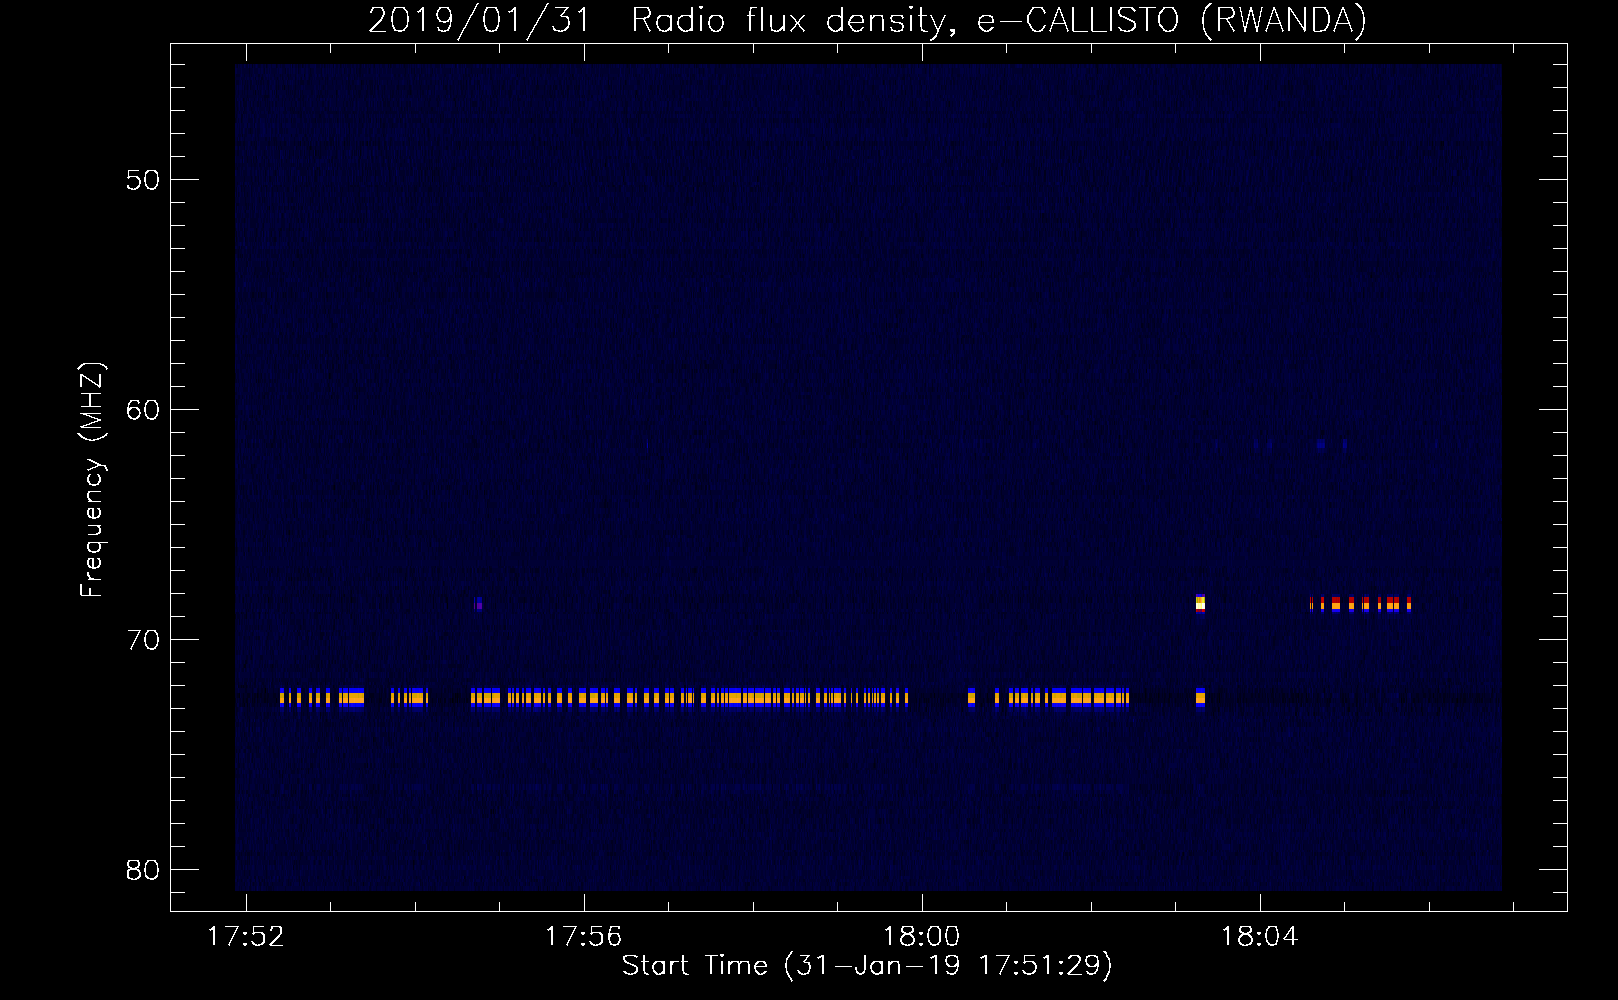Click the Start Time axis label
The image size is (1618, 1000).
867,966
